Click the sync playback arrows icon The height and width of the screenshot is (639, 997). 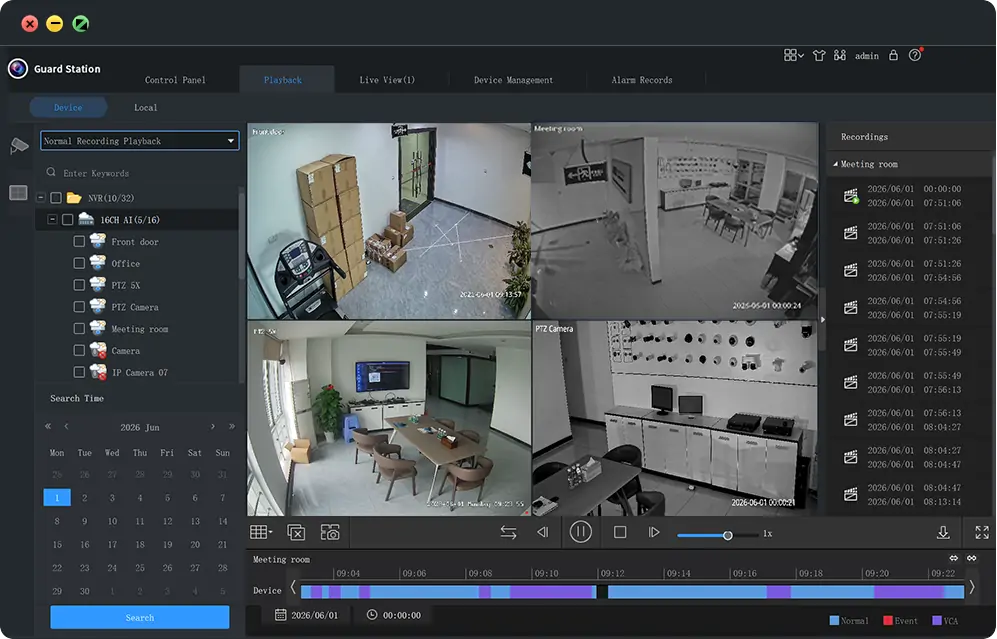[x=508, y=532]
